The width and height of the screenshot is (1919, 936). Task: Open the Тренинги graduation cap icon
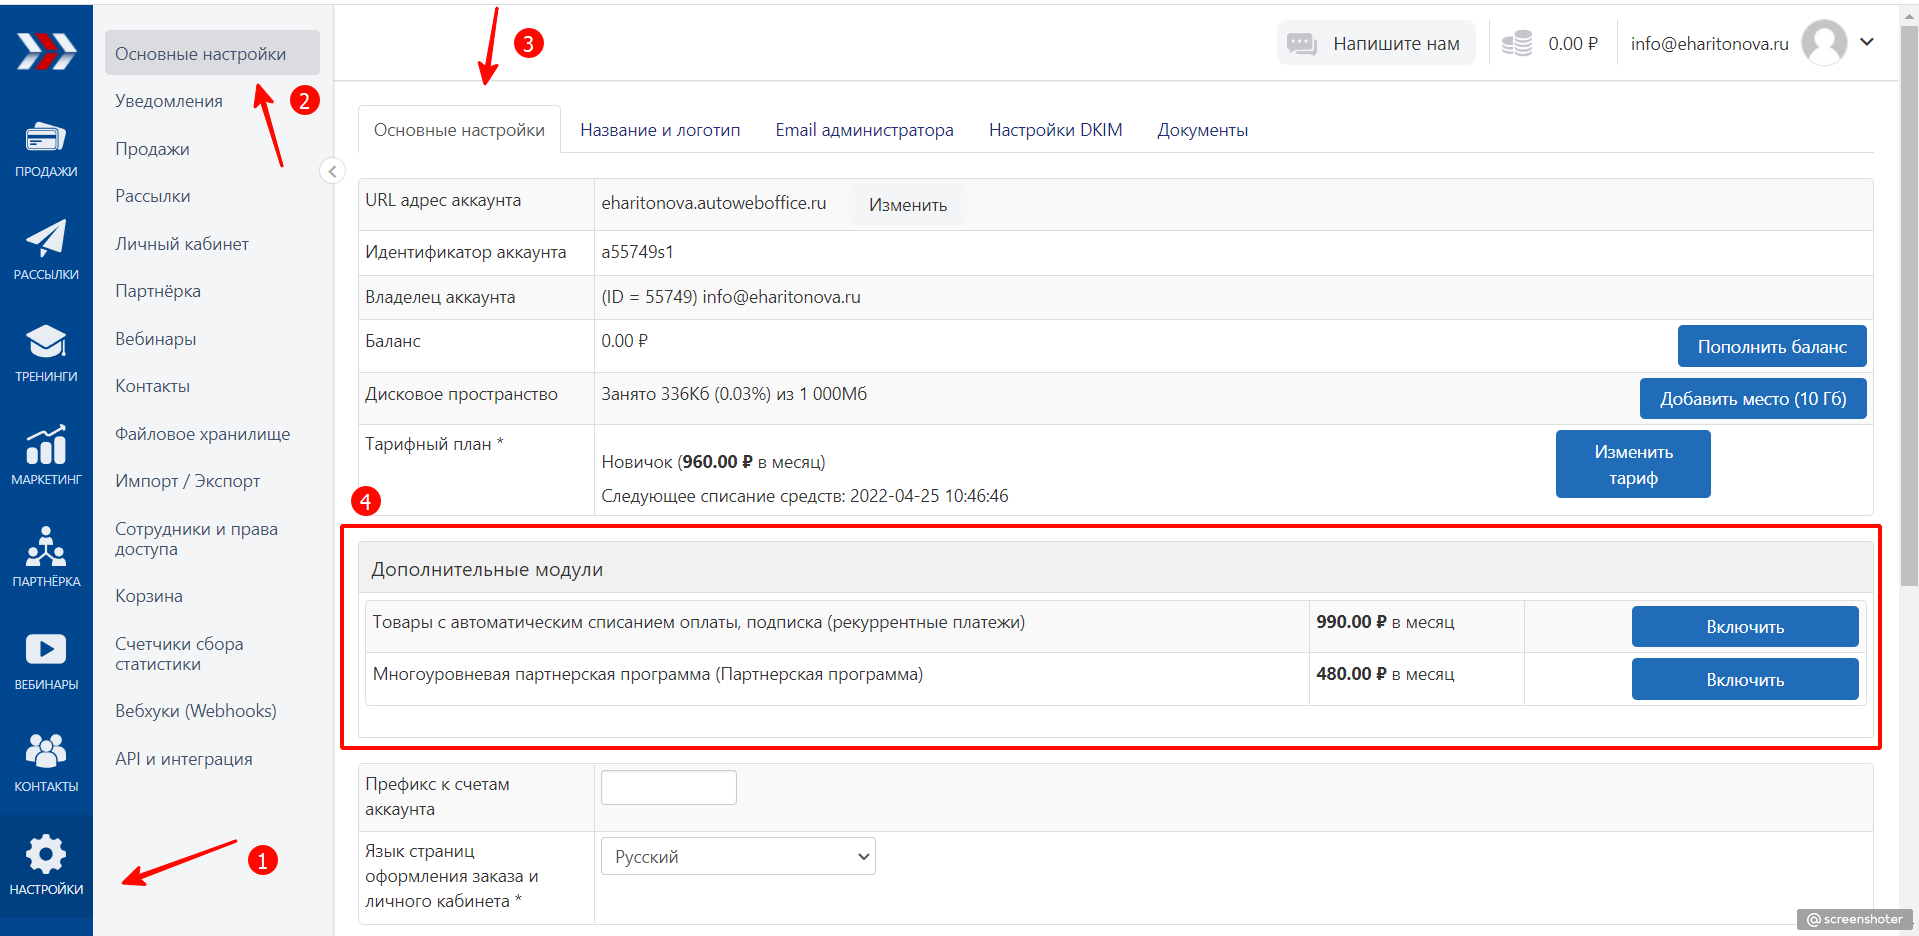click(x=46, y=343)
